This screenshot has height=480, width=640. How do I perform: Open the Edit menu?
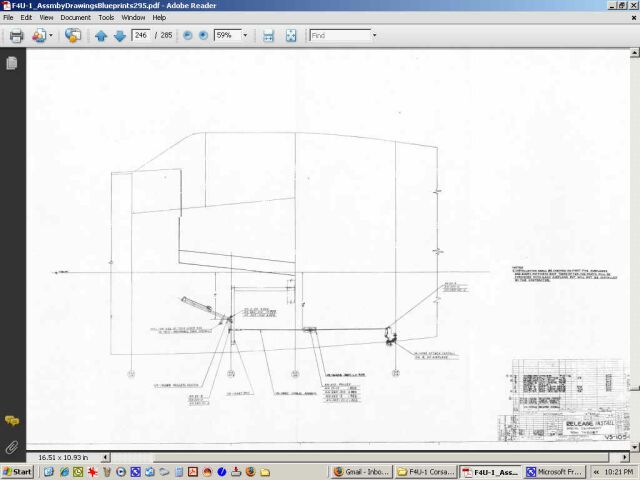[x=26, y=18]
